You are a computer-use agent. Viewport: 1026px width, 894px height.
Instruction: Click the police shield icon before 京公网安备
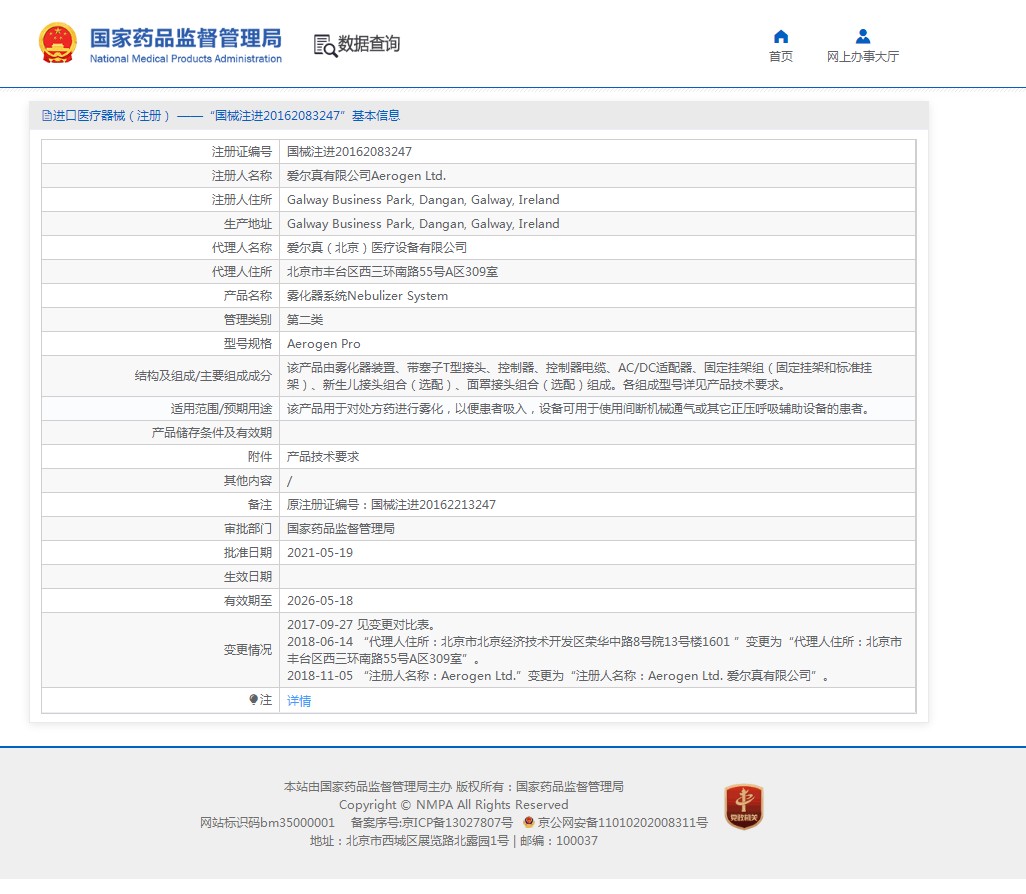pyautogui.click(x=529, y=822)
